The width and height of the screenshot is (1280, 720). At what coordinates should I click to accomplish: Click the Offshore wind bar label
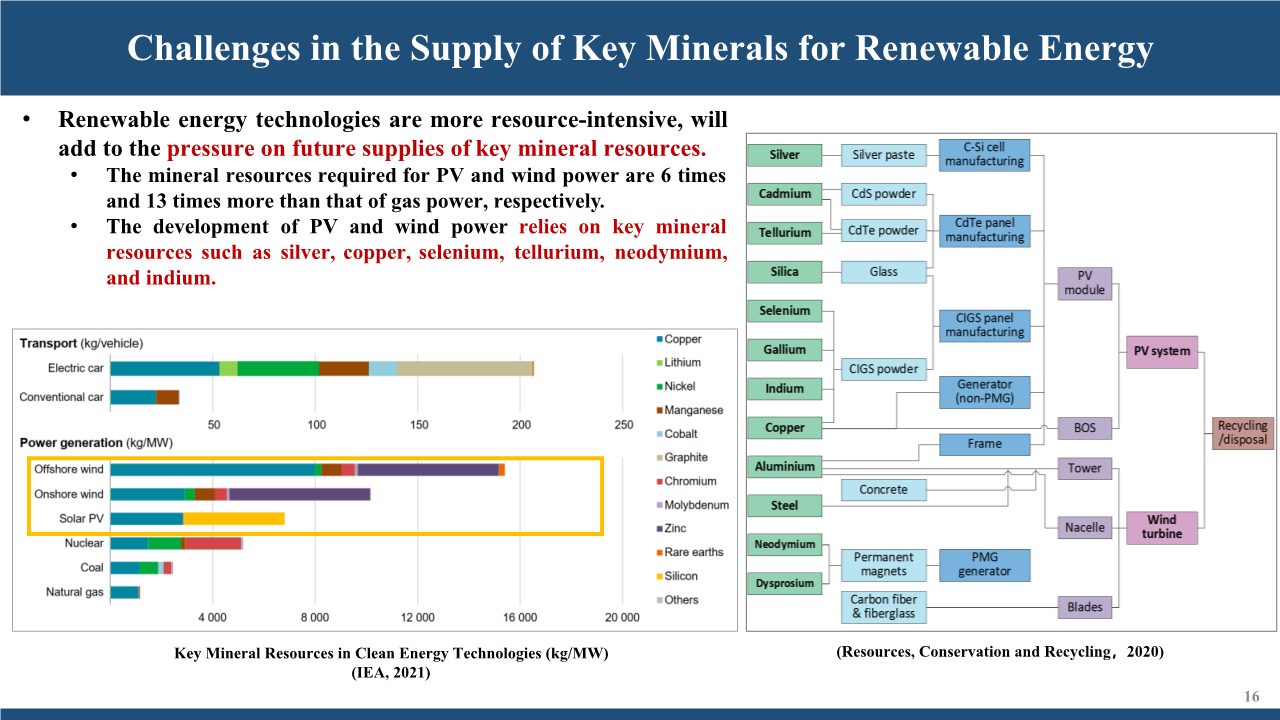tap(68, 469)
